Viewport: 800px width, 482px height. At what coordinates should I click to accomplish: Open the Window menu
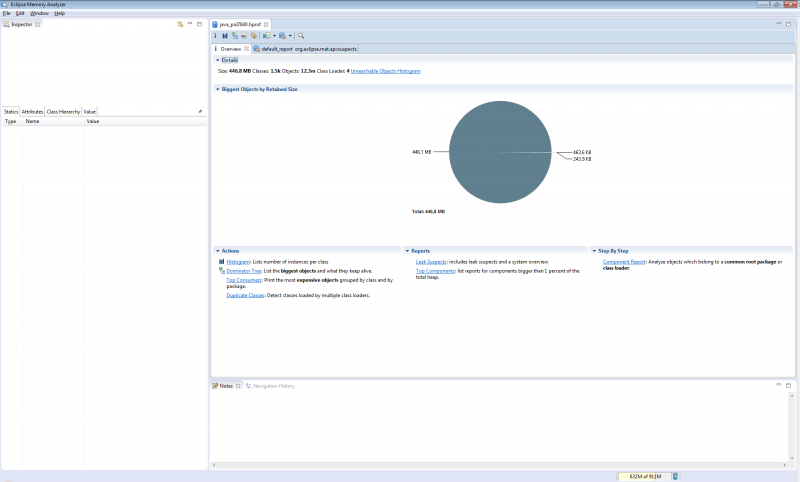(x=39, y=13)
